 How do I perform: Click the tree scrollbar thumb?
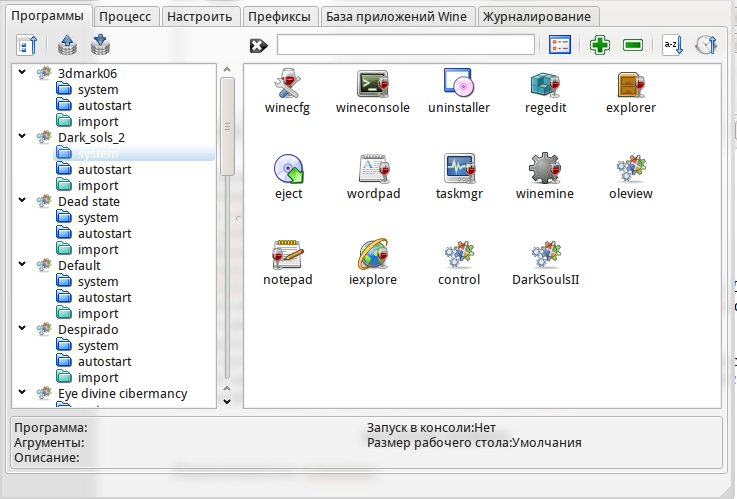point(227,126)
